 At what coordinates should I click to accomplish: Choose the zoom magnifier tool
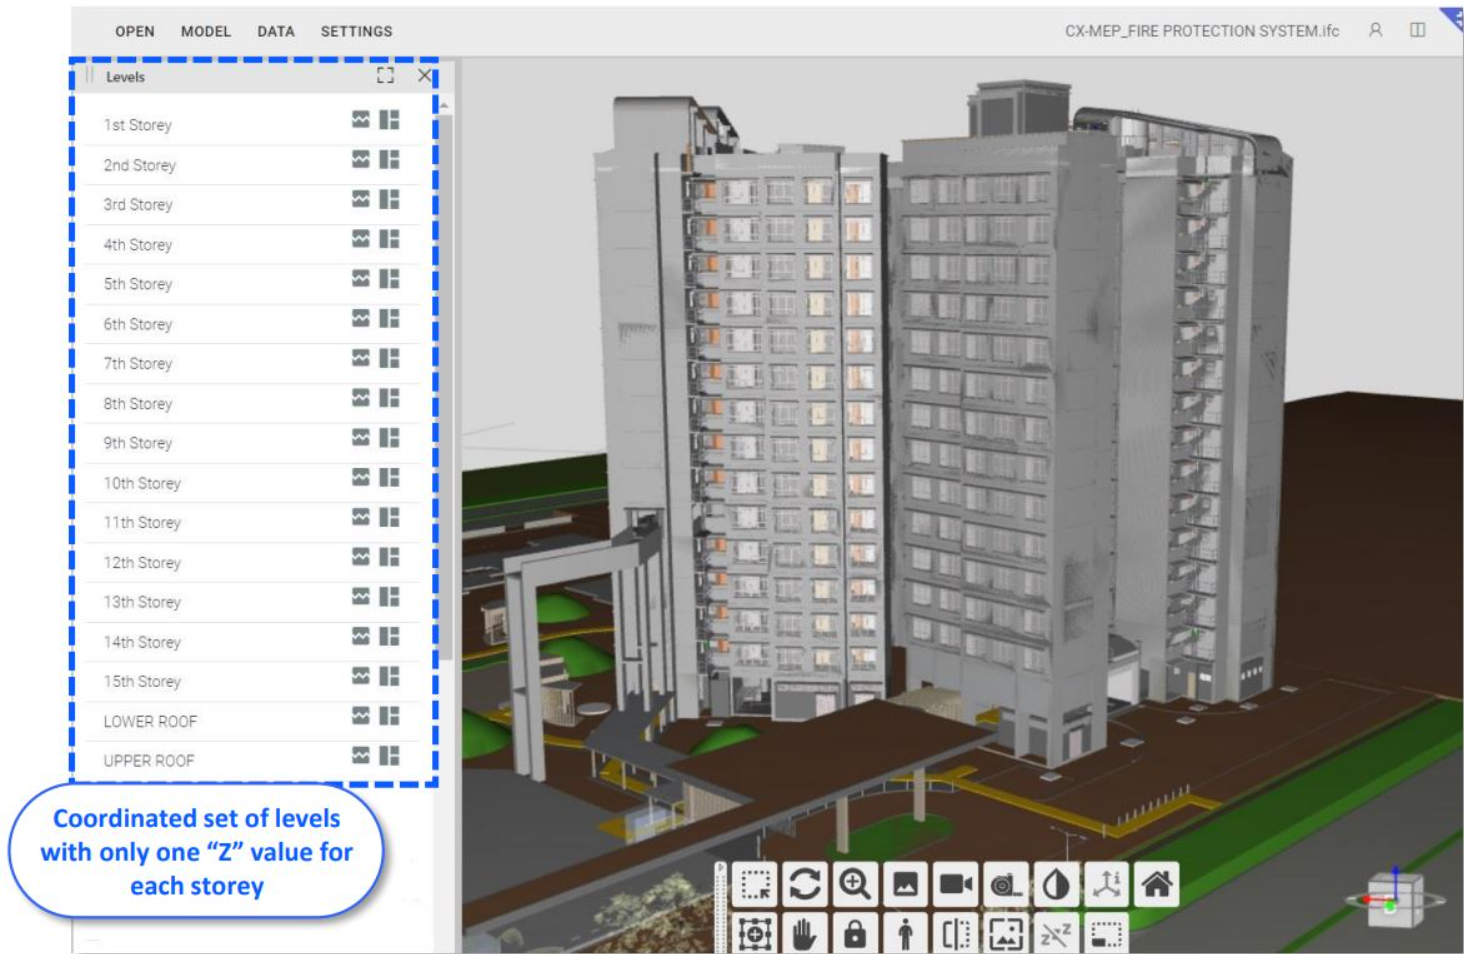pos(855,885)
